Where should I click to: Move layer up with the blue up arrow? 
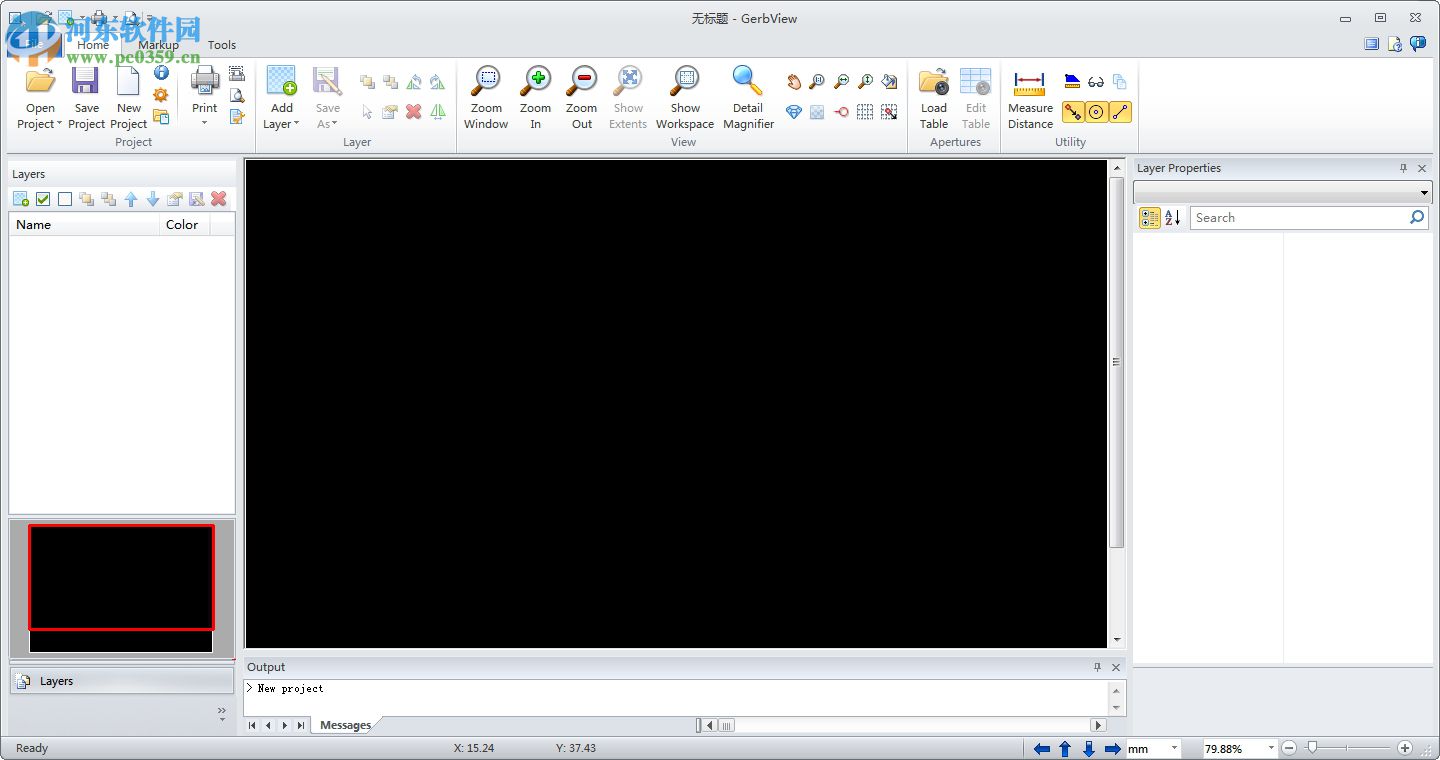131,199
